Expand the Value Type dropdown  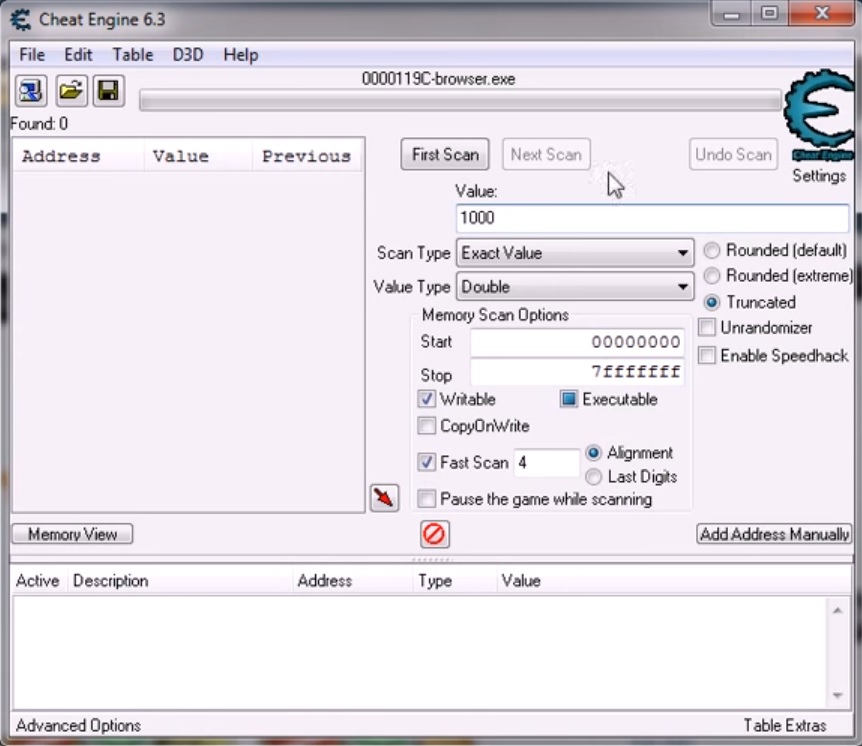tap(575, 287)
